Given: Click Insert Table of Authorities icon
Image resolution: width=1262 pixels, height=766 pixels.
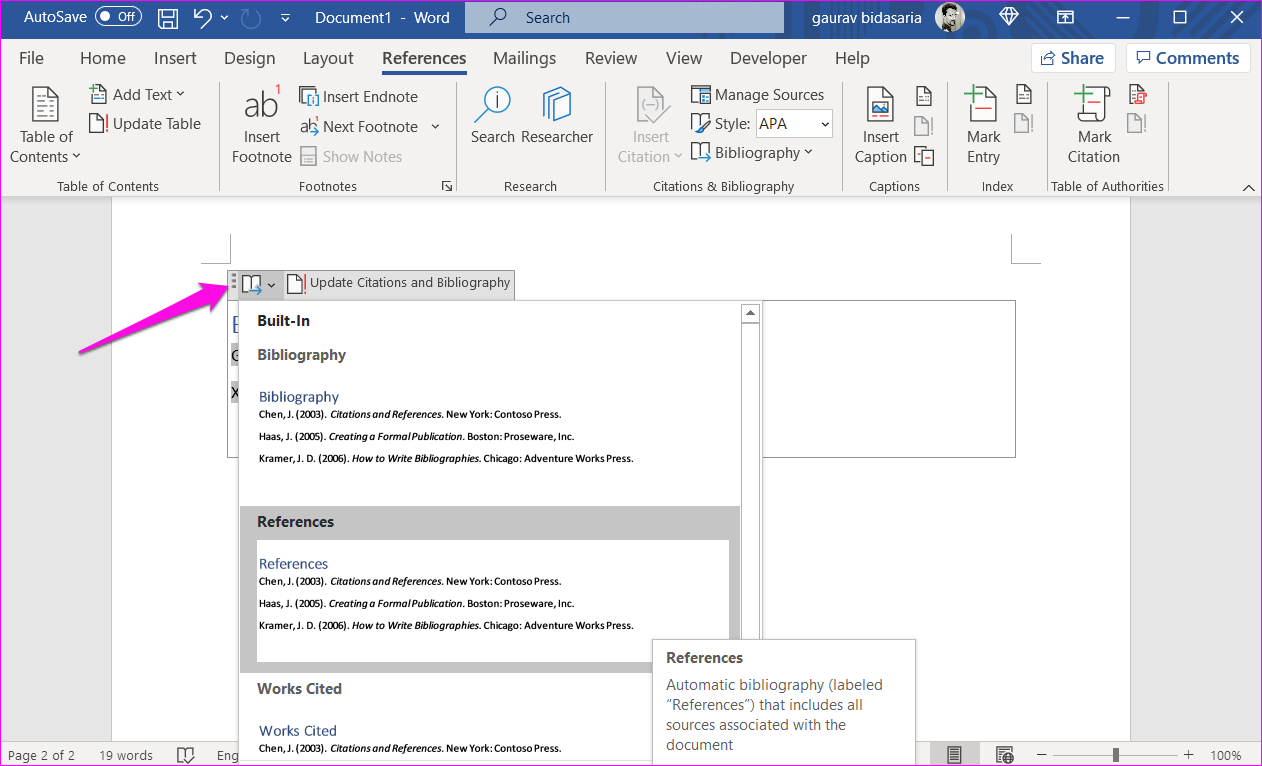Looking at the screenshot, I should pyautogui.click(x=1137, y=95).
